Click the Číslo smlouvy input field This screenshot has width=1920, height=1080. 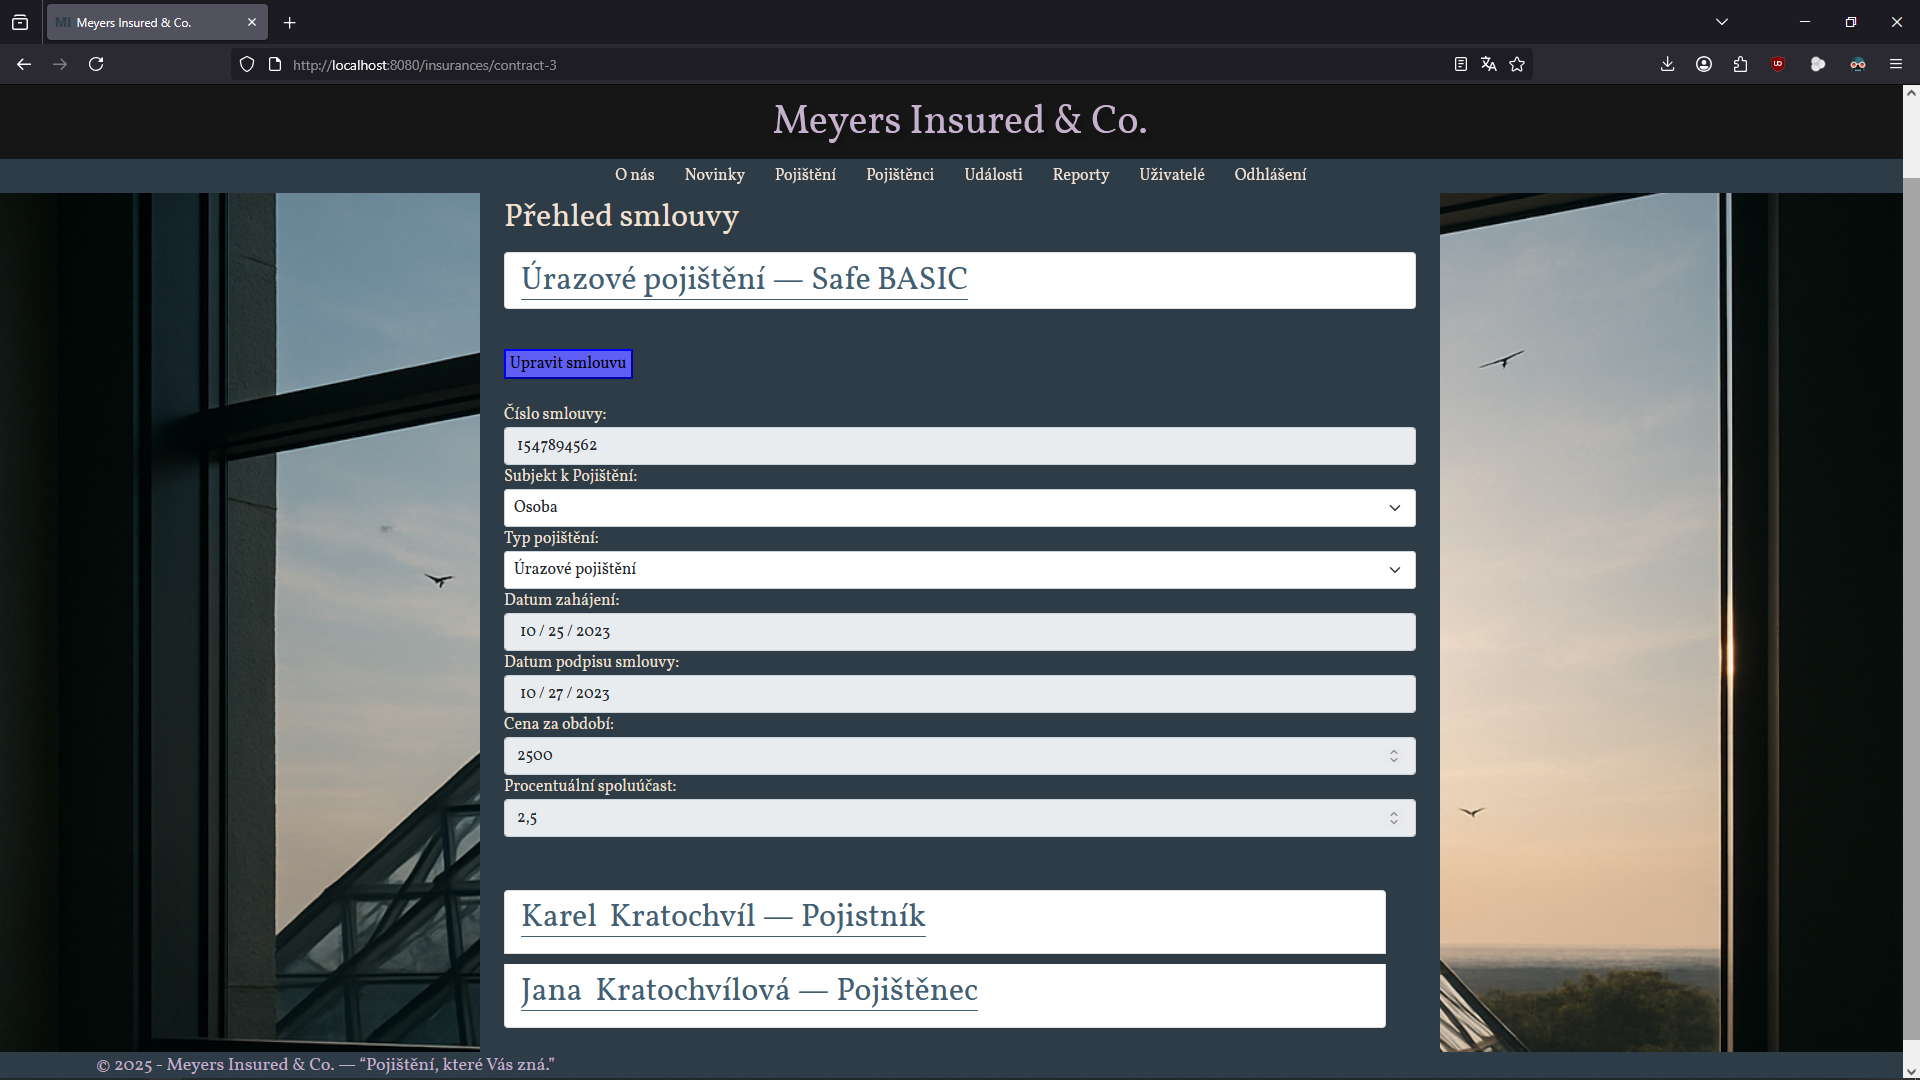[959, 446]
